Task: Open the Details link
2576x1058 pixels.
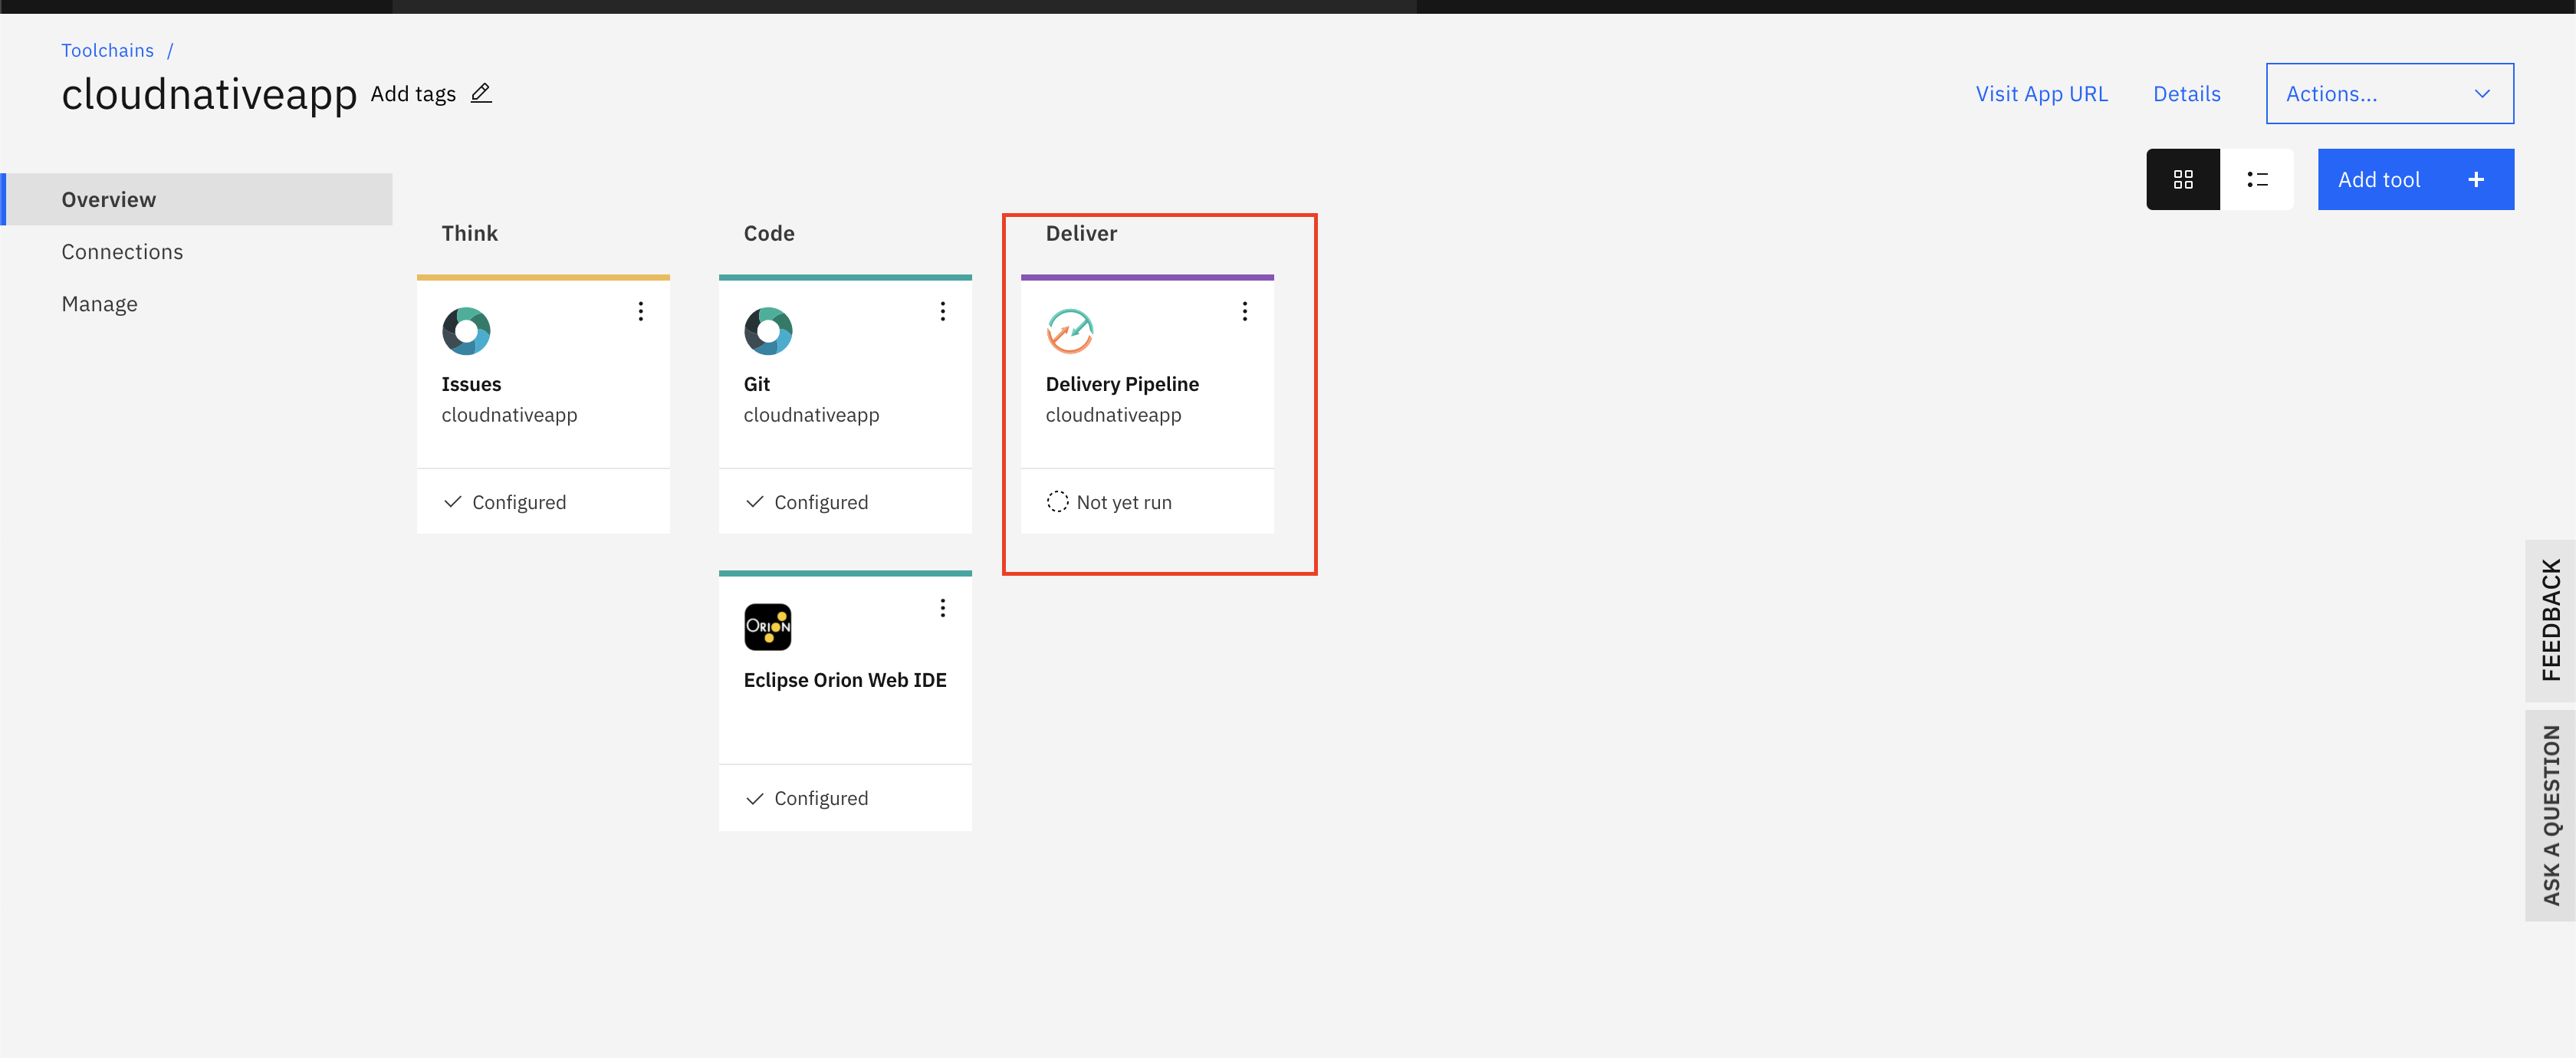Action: pos(2186,94)
